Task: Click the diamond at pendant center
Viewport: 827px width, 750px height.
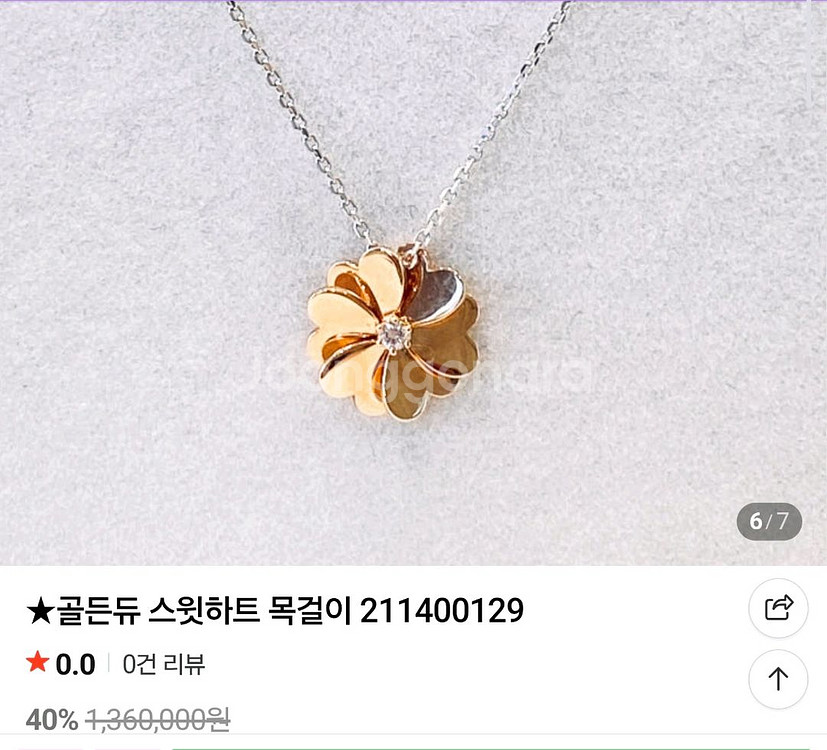Action: point(394,332)
